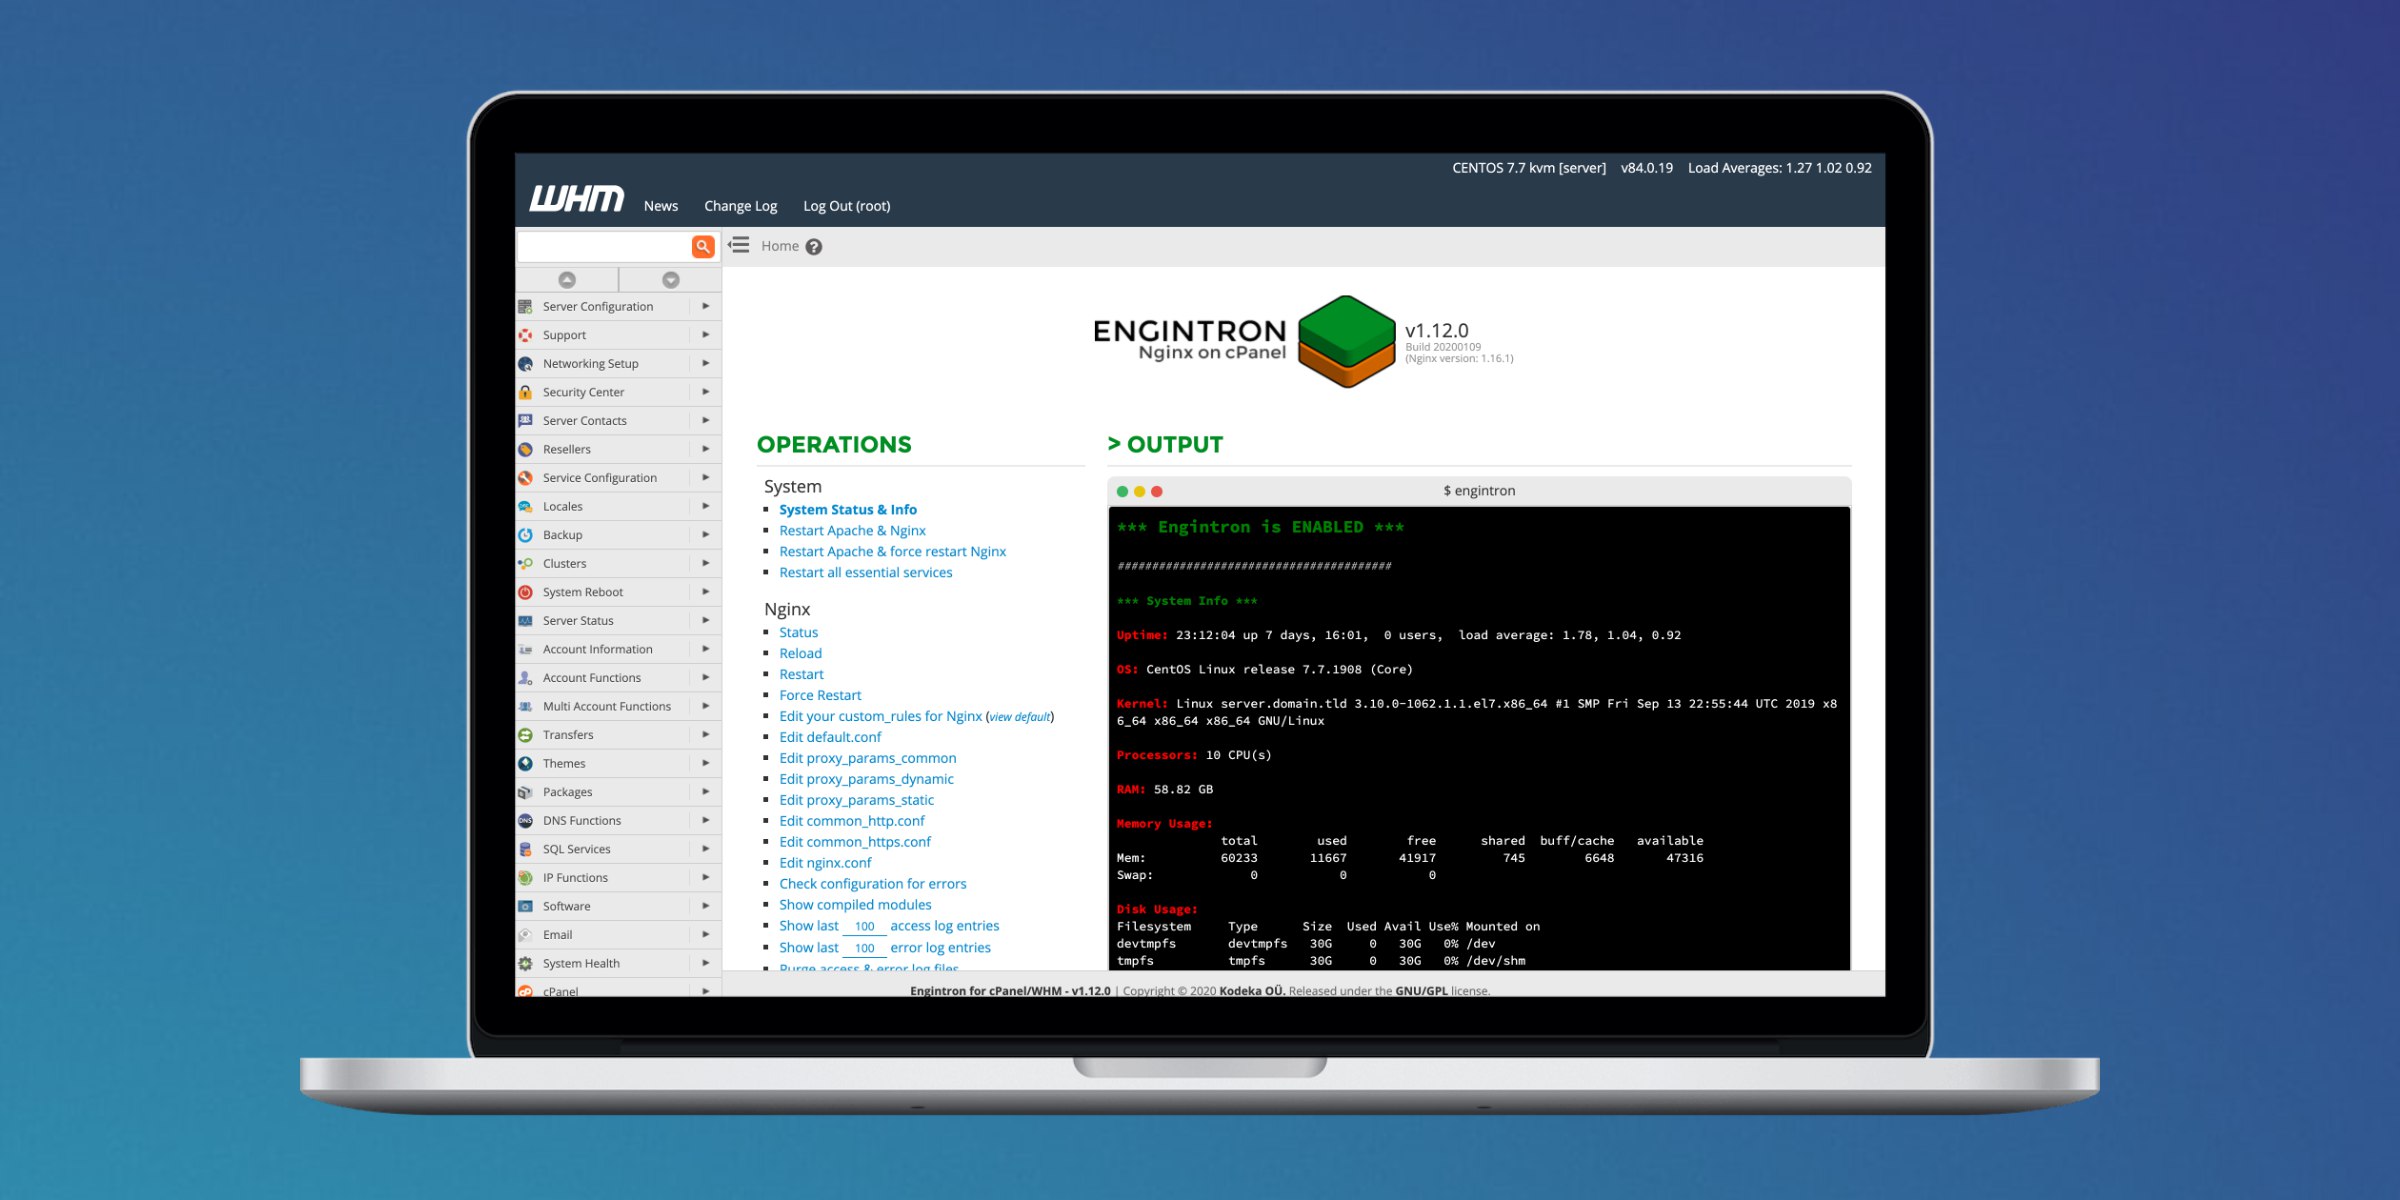Click the WHM logo

coord(577,199)
